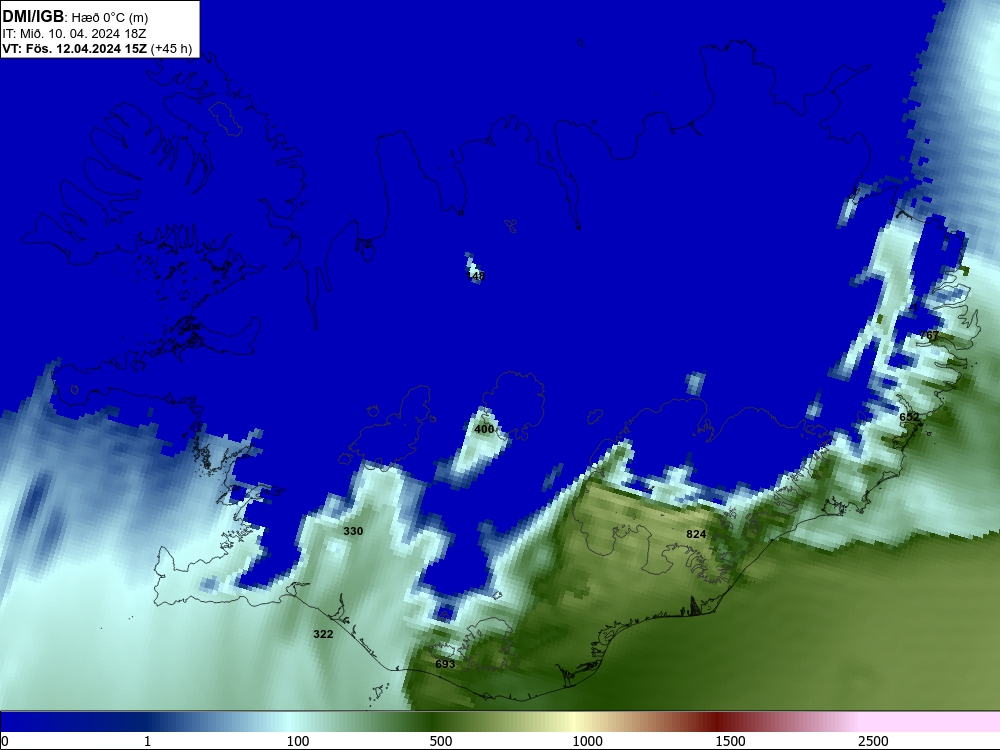
Task: Click the 322 height value label
Action: tap(323, 634)
